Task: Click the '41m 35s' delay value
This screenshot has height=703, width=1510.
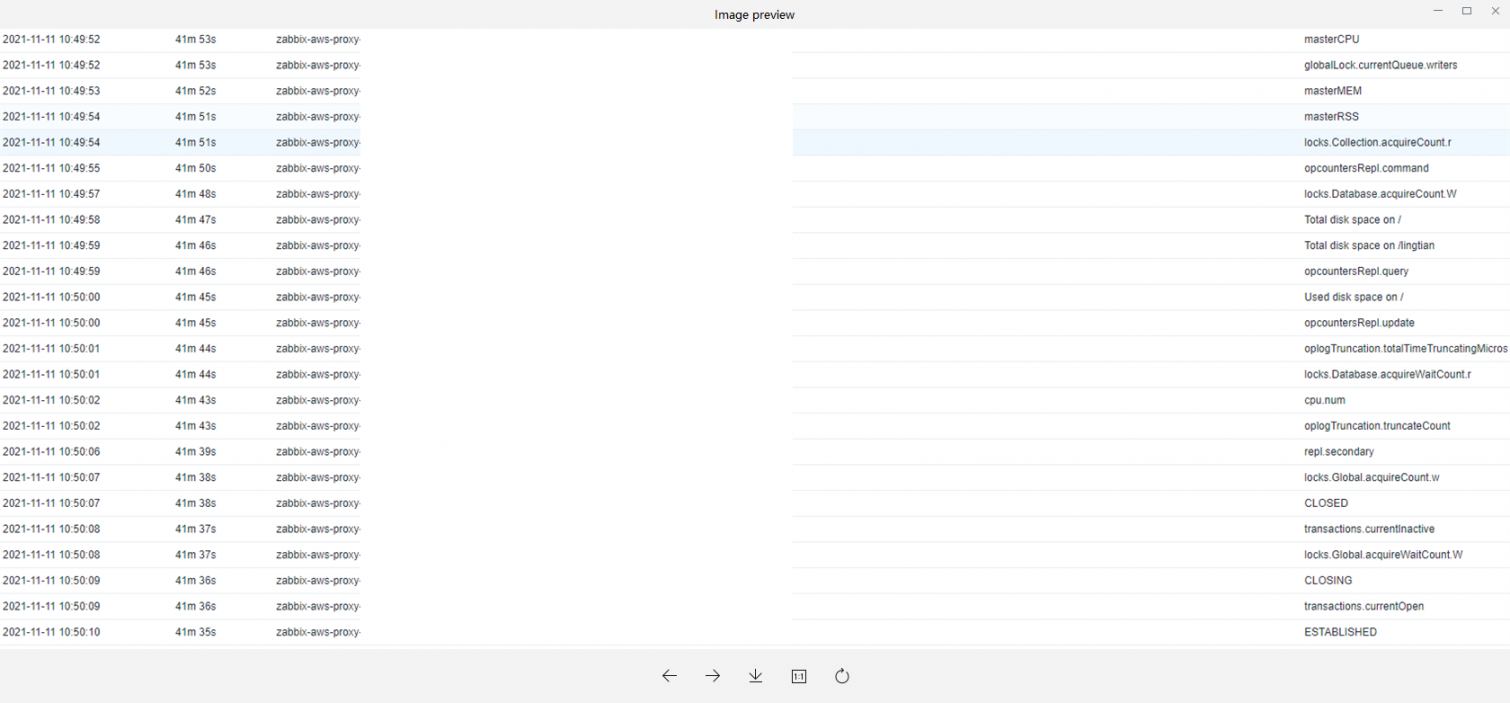Action: coord(195,632)
